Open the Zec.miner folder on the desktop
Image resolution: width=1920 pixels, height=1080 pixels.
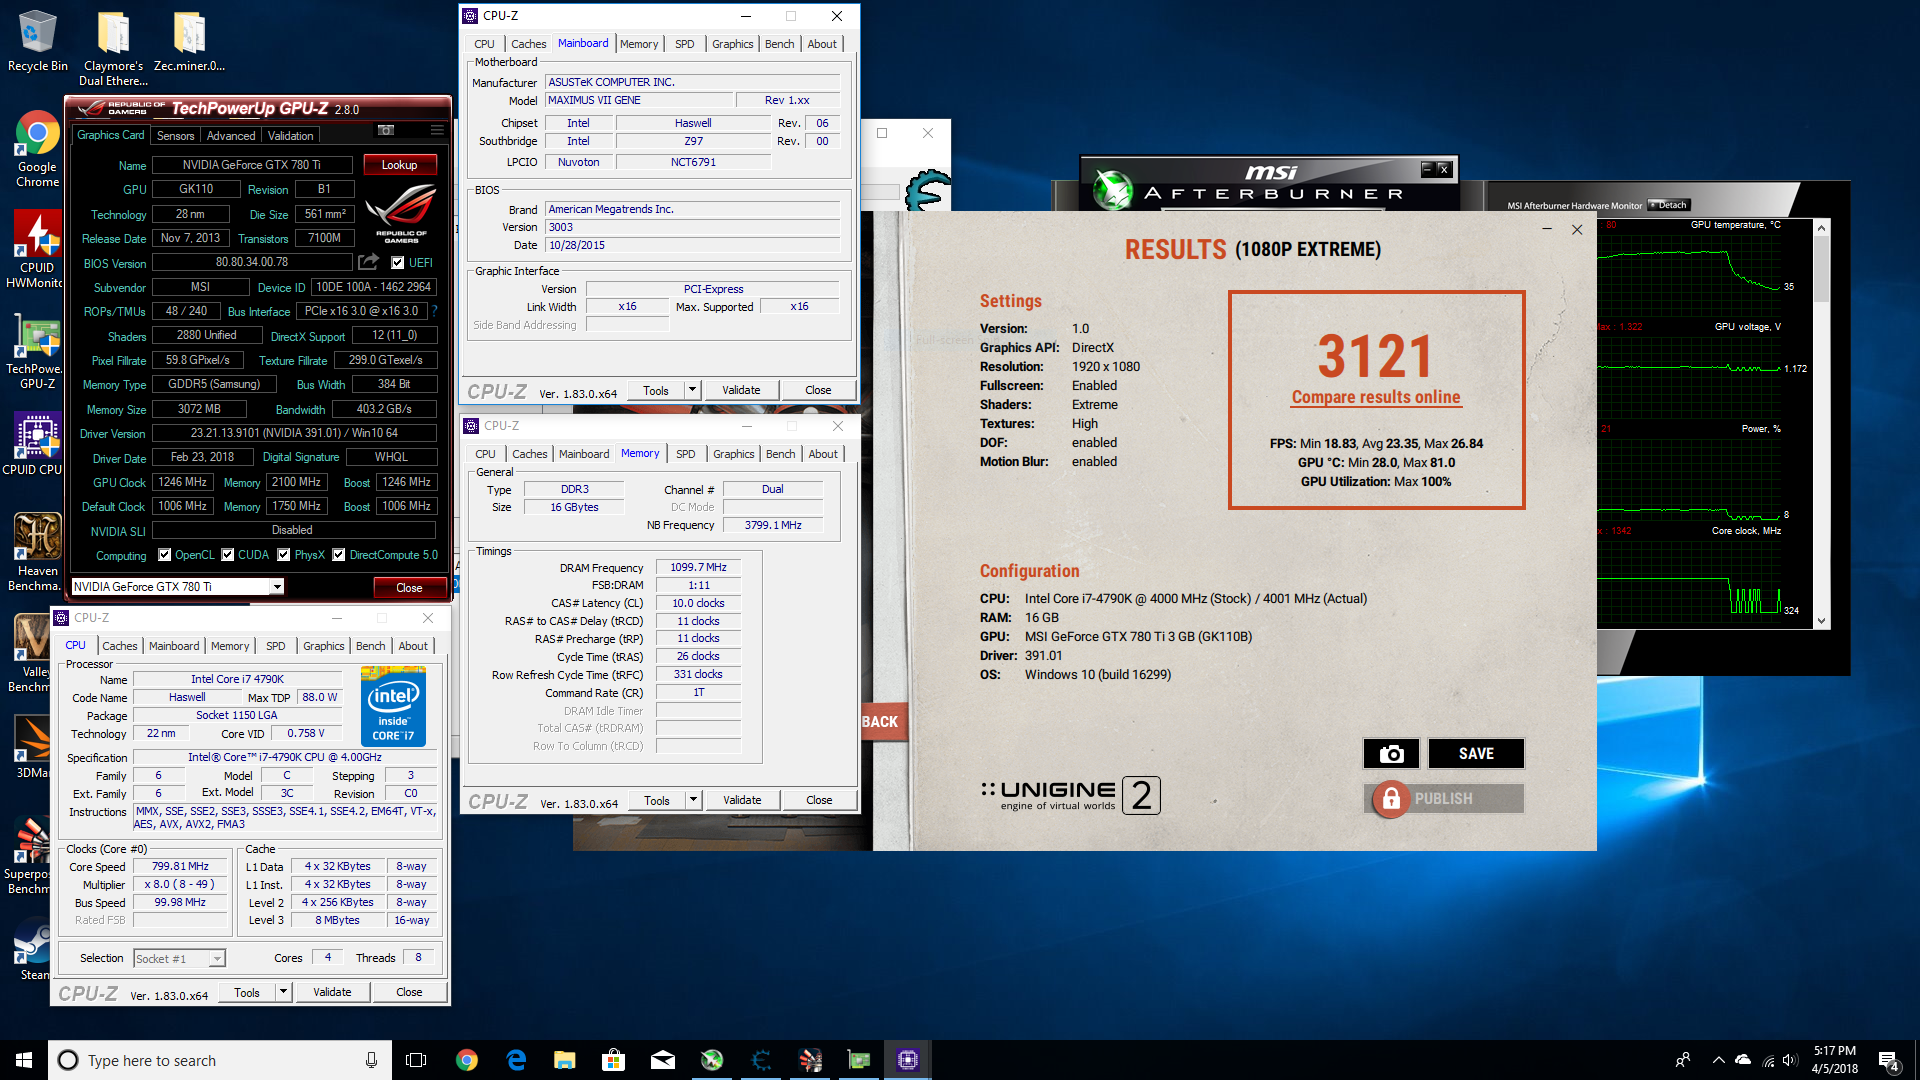click(x=189, y=41)
